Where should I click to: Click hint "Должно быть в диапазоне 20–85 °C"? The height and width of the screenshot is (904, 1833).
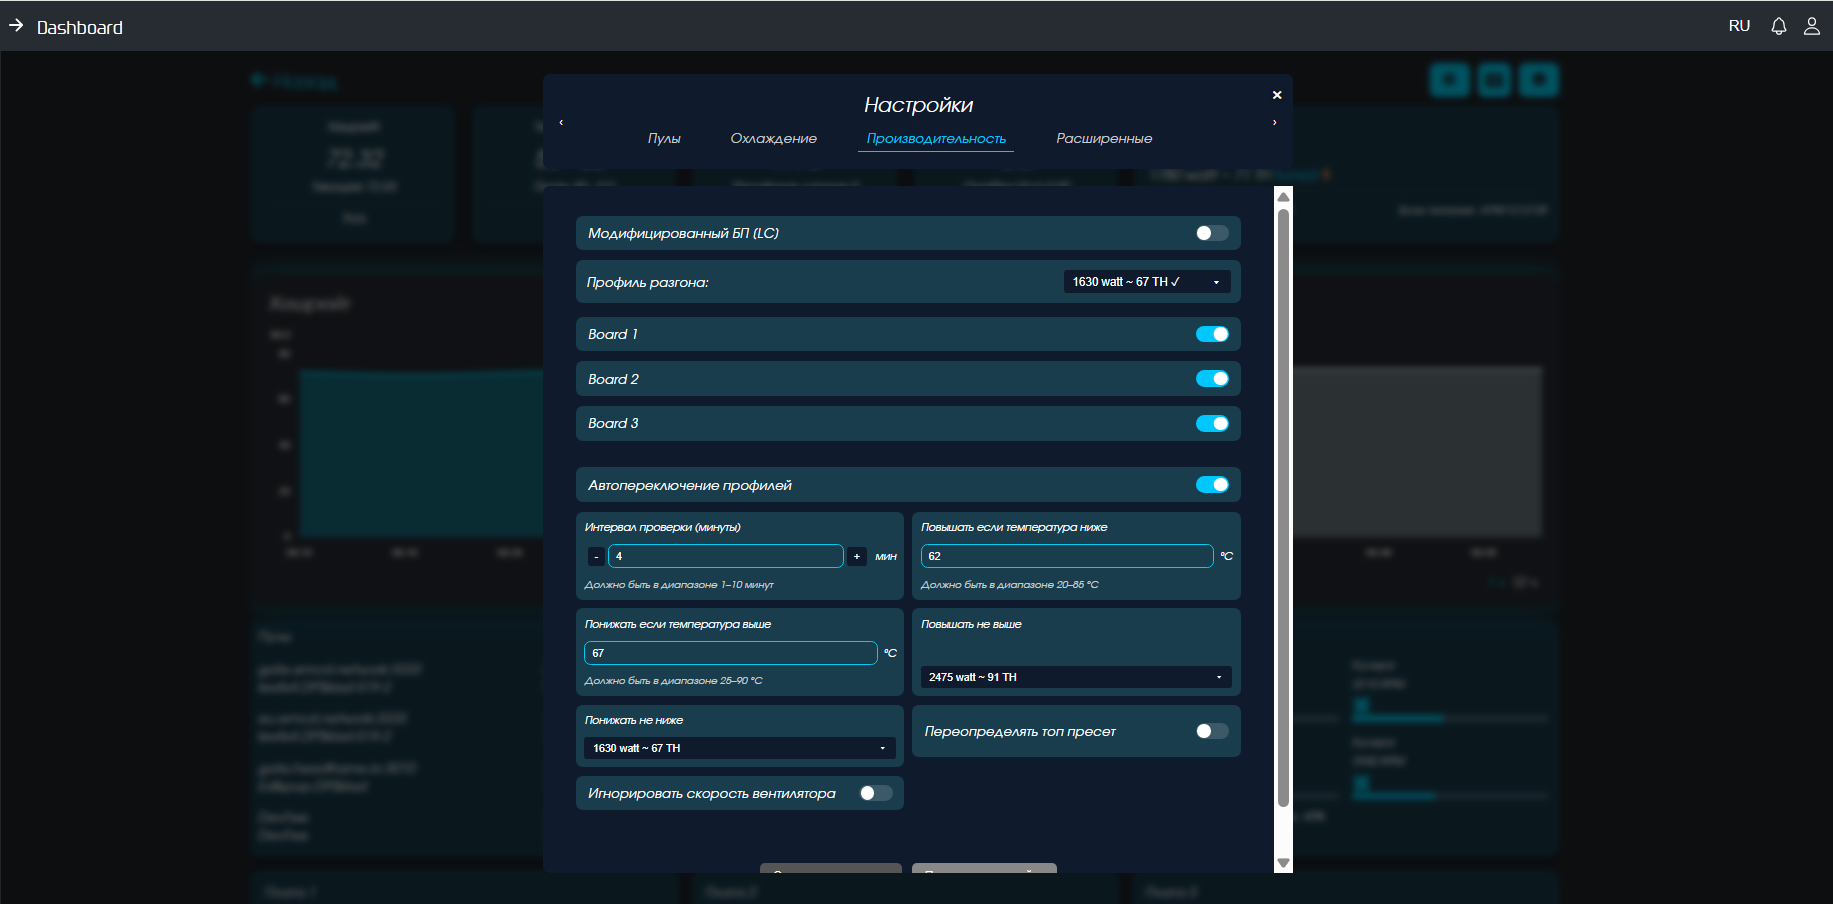[1010, 585]
